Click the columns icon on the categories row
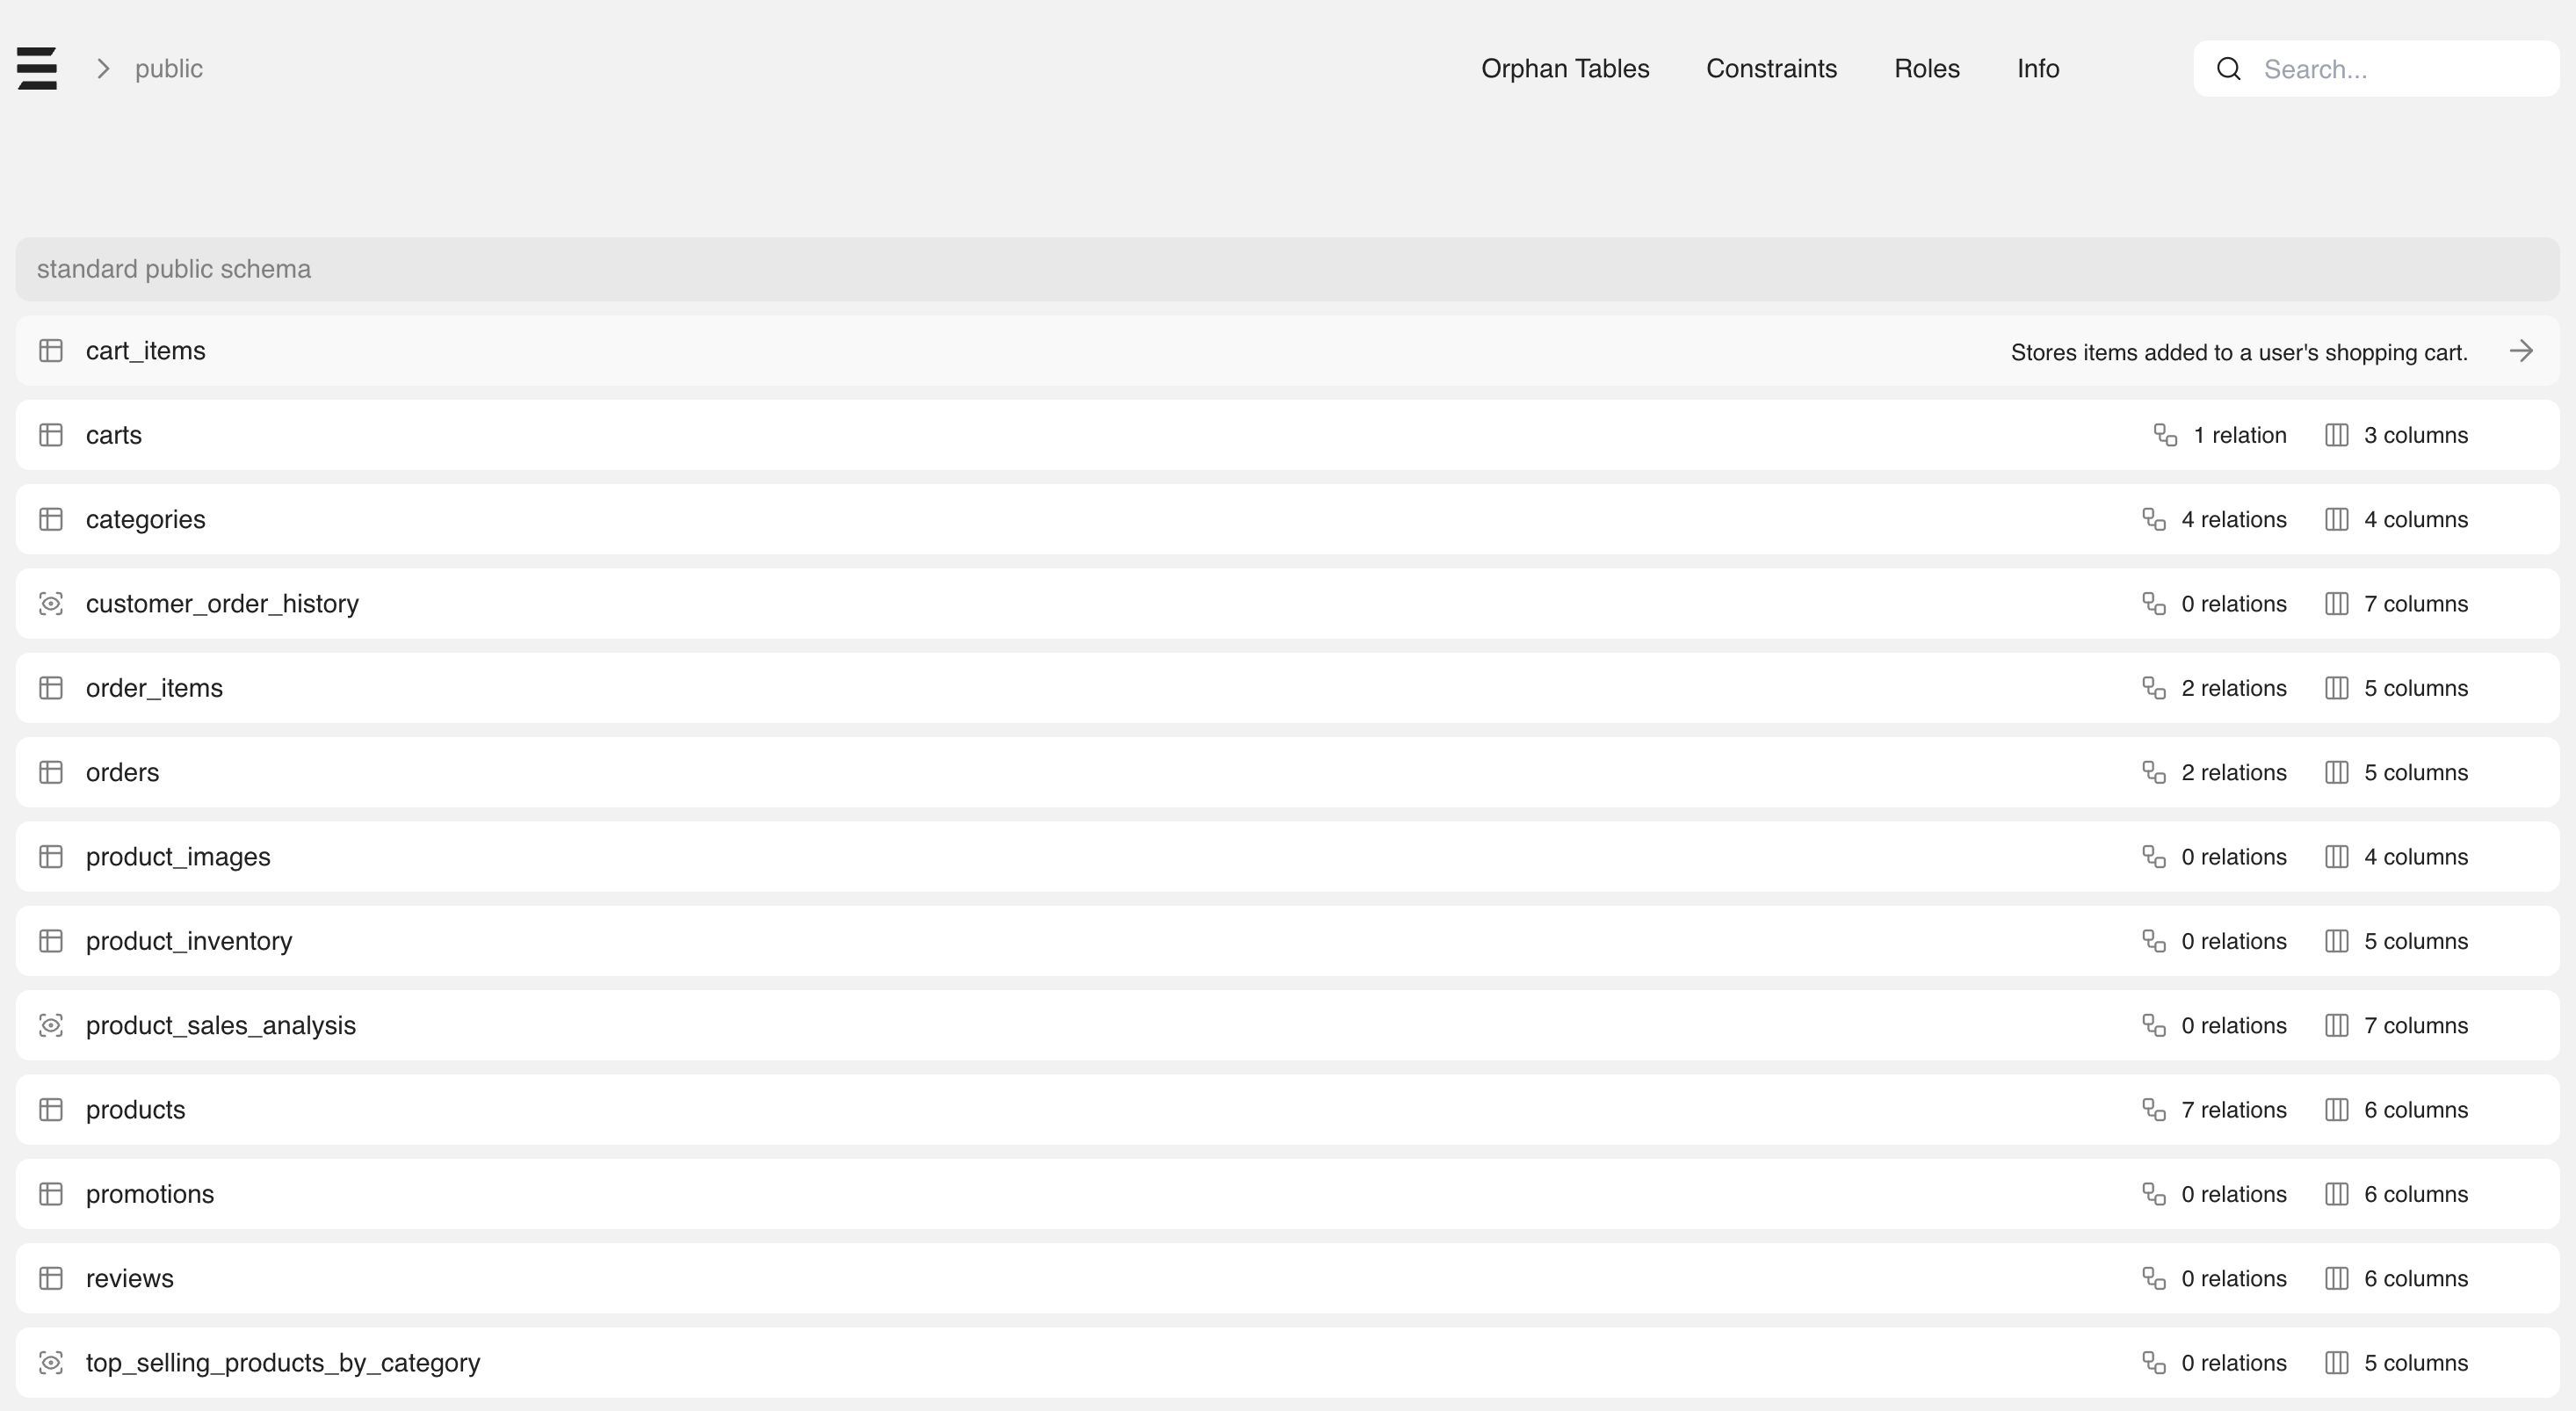This screenshot has width=2576, height=1411. tap(2337, 519)
